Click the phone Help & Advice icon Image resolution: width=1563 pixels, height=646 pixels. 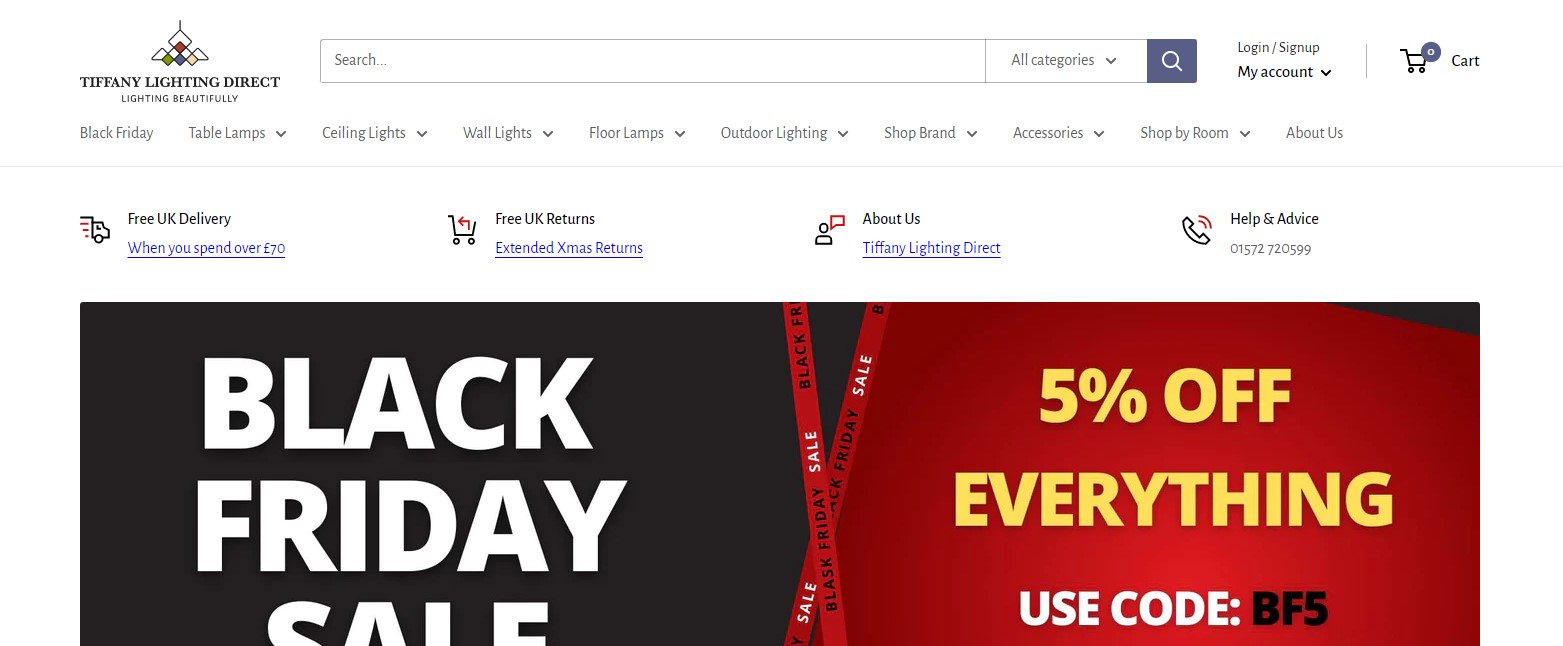click(x=1197, y=230)
